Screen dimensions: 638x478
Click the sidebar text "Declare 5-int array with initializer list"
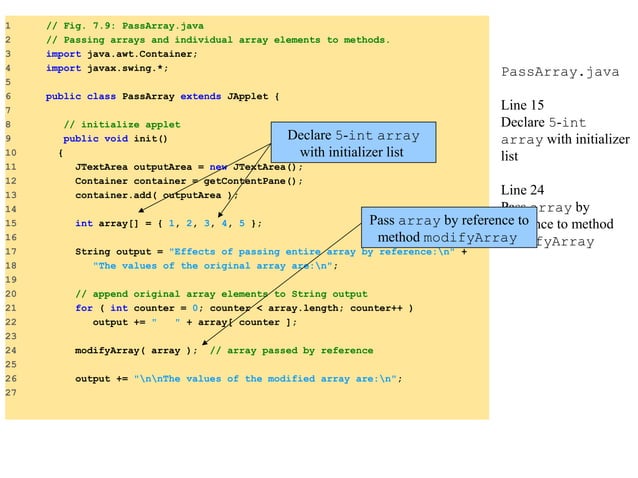click(x=566, y=139)
